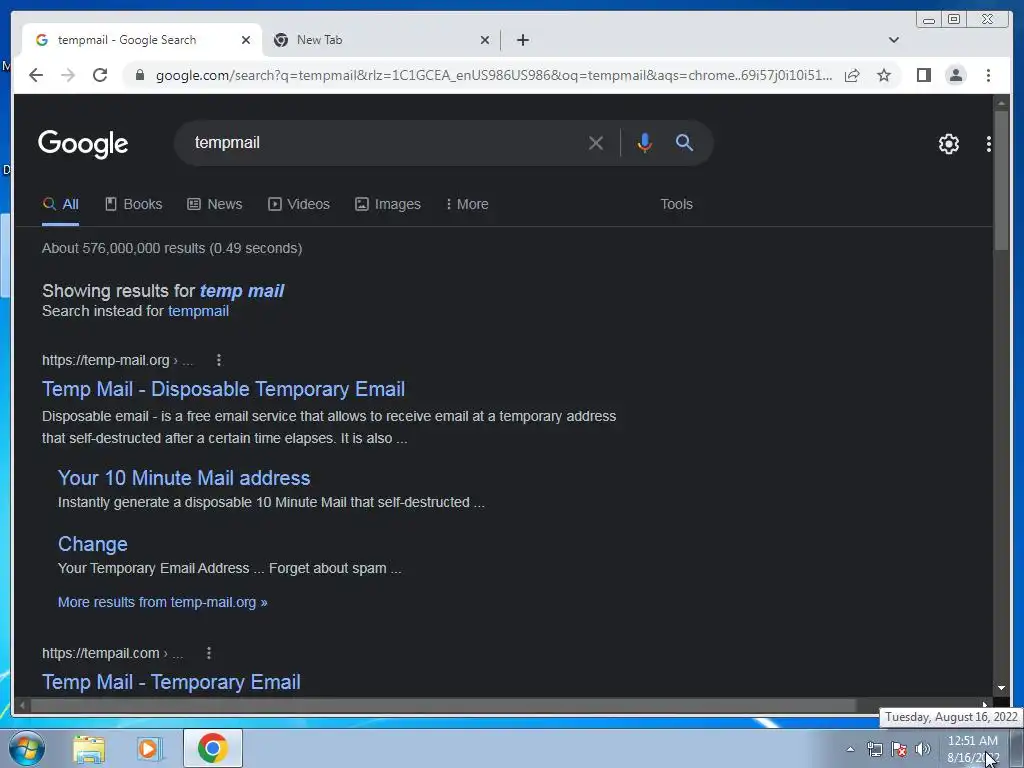This screenshot has height=768, width=1024.
Task: Open Temp Mail - Disposable Temporary Email
Action: coord(223,389)
